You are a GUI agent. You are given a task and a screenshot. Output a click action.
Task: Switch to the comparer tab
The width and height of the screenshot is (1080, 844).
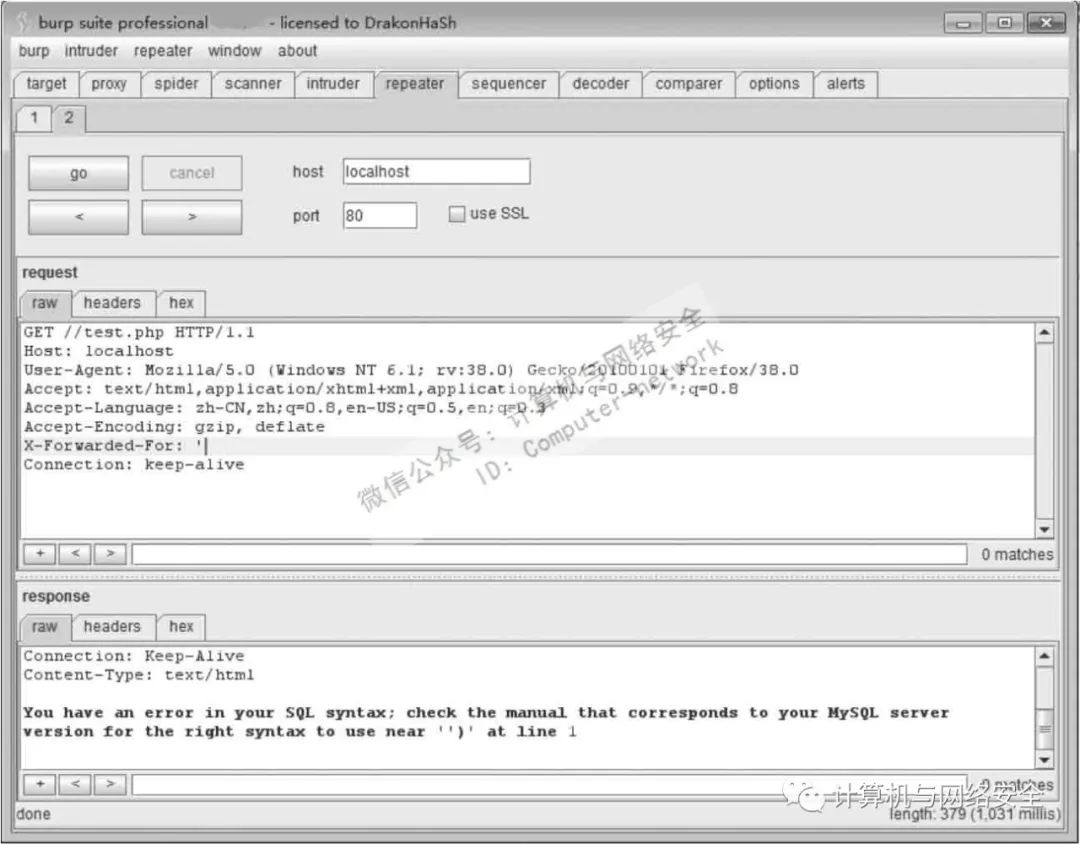tap(689, 84)
